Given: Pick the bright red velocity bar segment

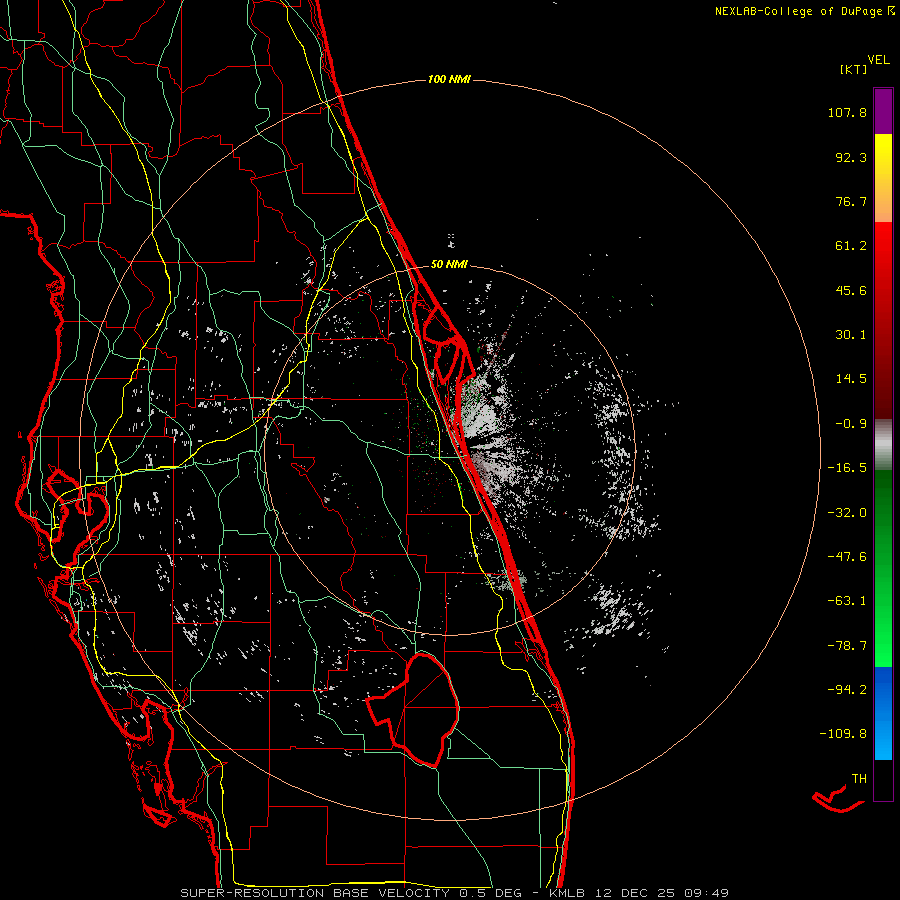Looking at the screenshot, I should coord(883,241).
